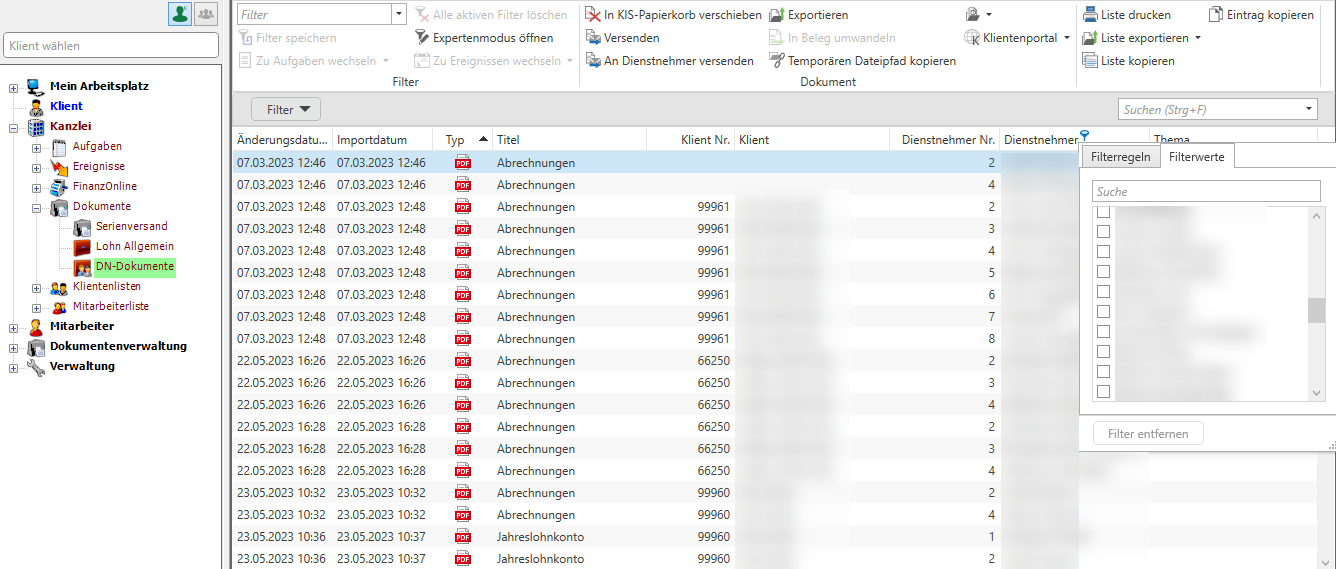Tick the last visible checkbox in Filterwerte list

click(1104, 391)
